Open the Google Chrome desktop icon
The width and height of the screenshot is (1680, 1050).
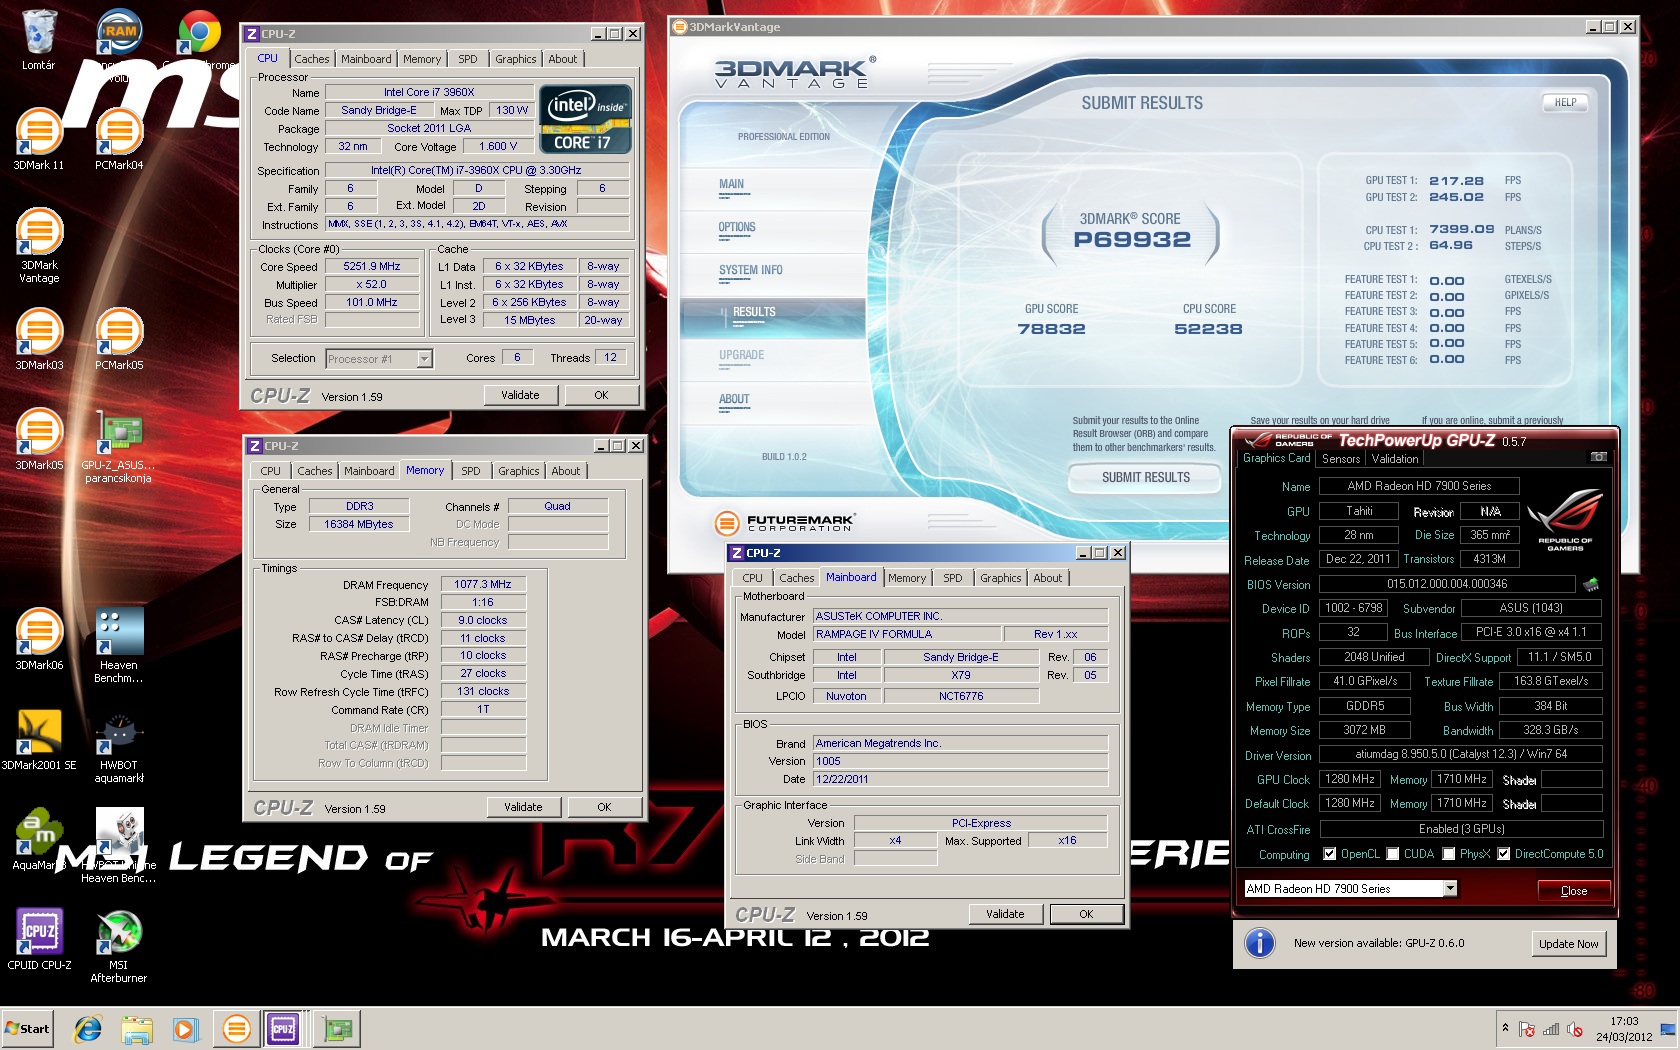(x=199, y=40)
